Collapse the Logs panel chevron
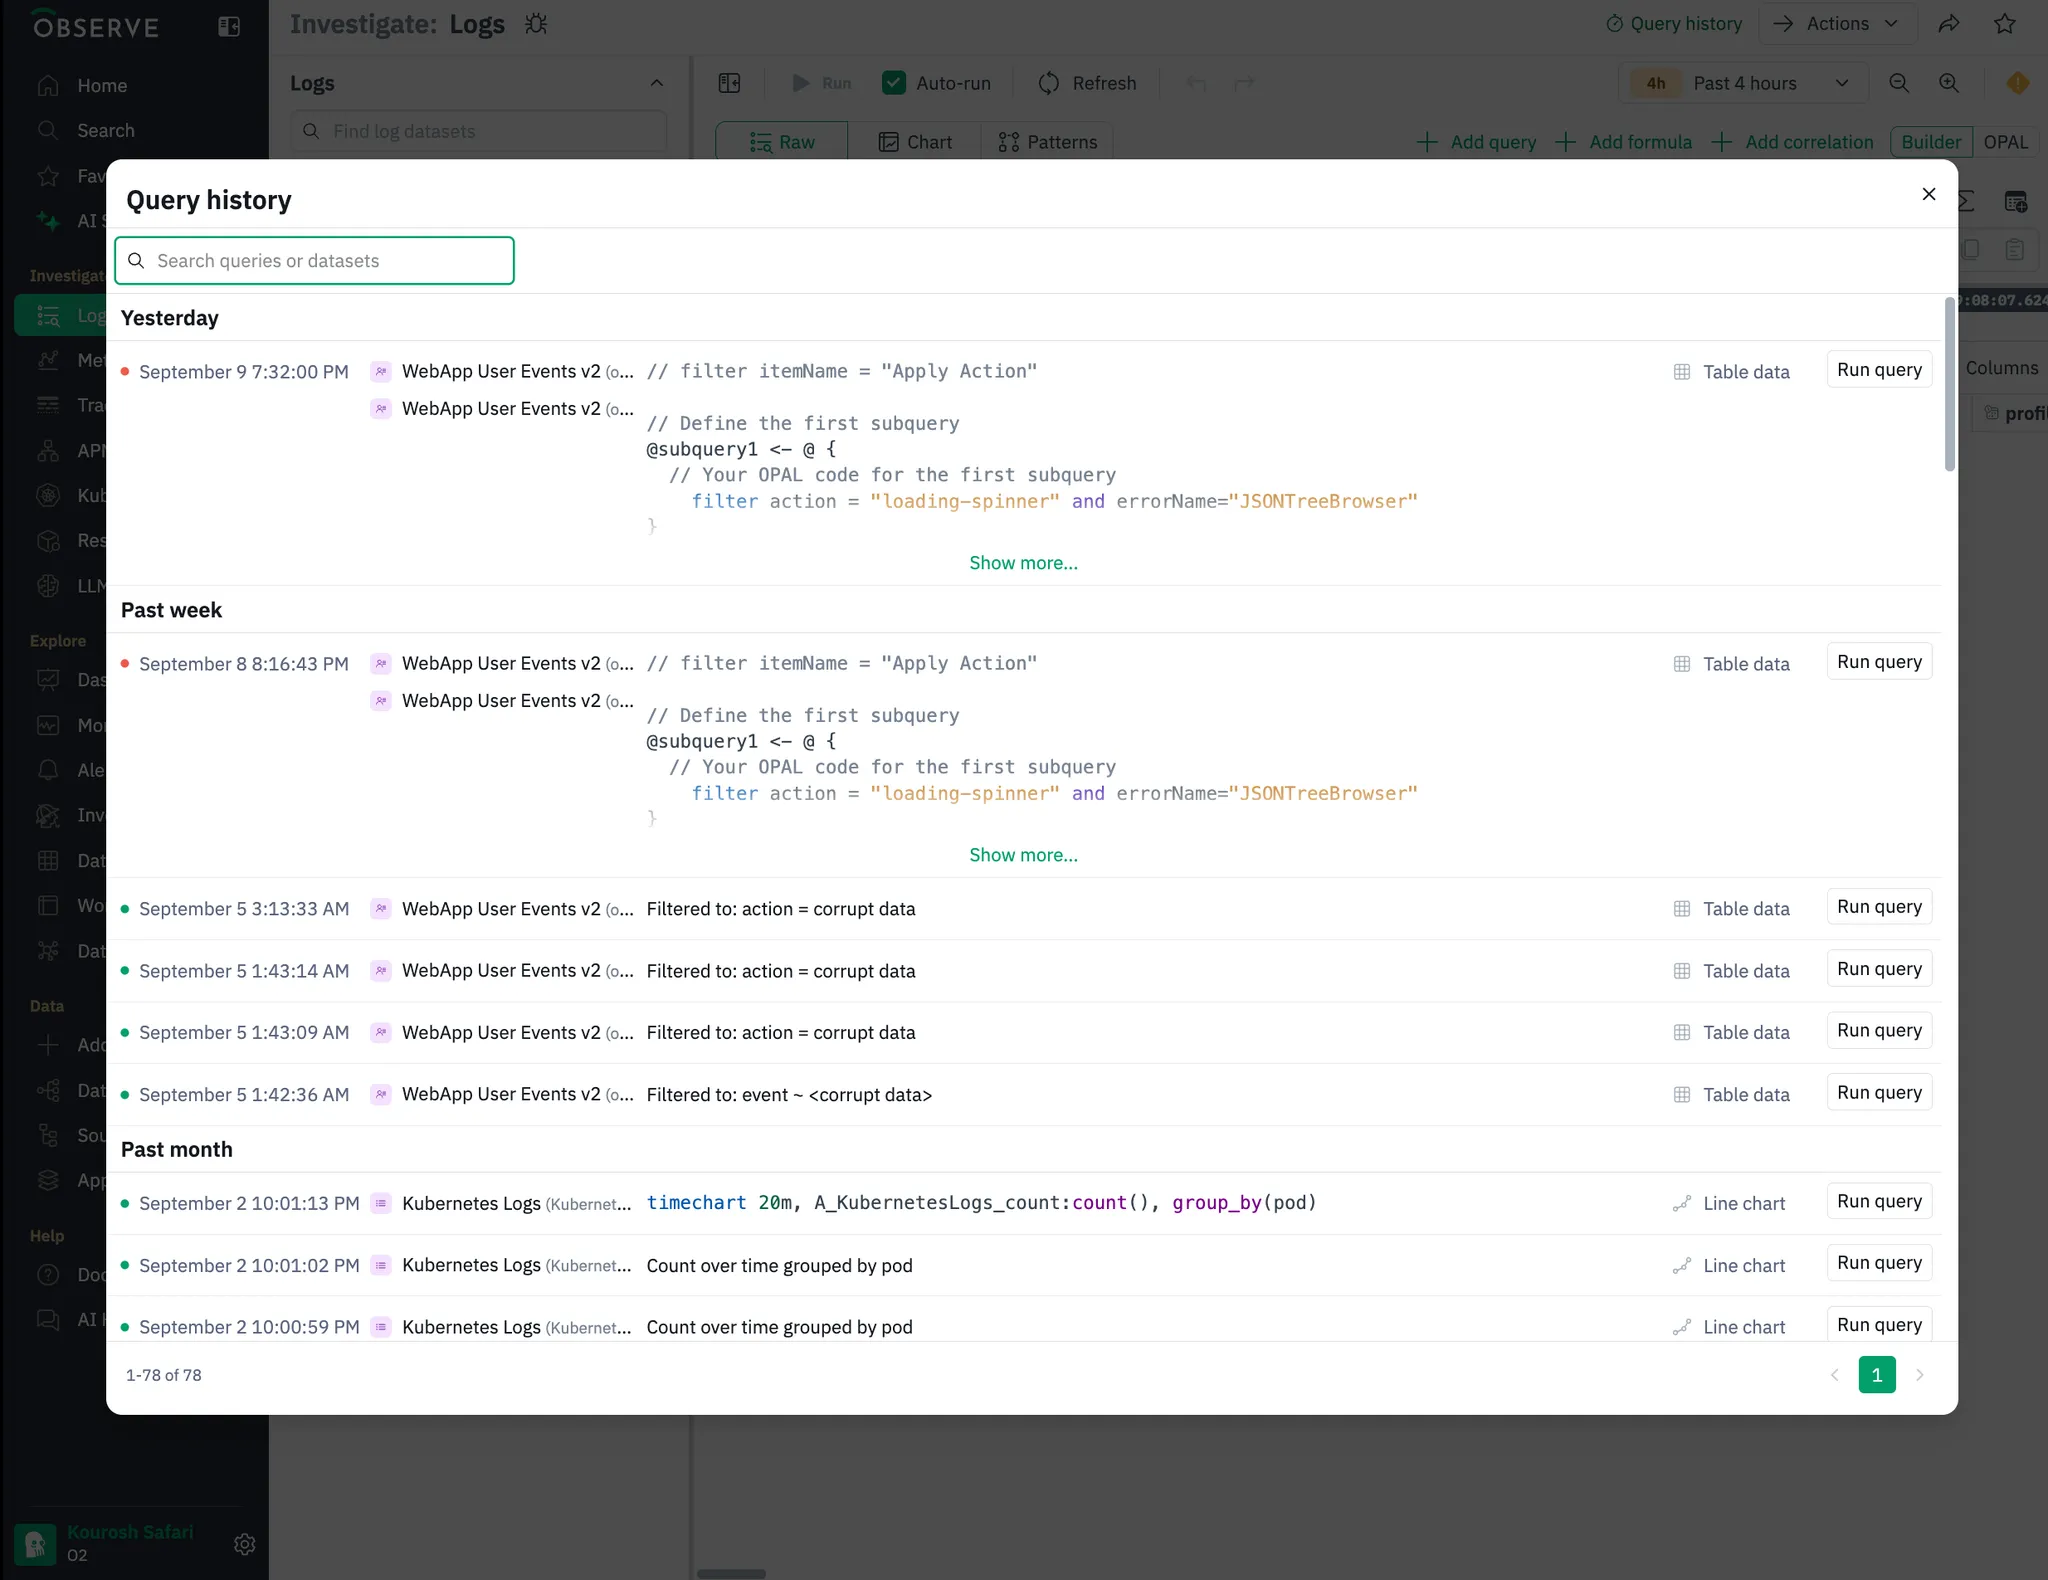 click(656, 83)
